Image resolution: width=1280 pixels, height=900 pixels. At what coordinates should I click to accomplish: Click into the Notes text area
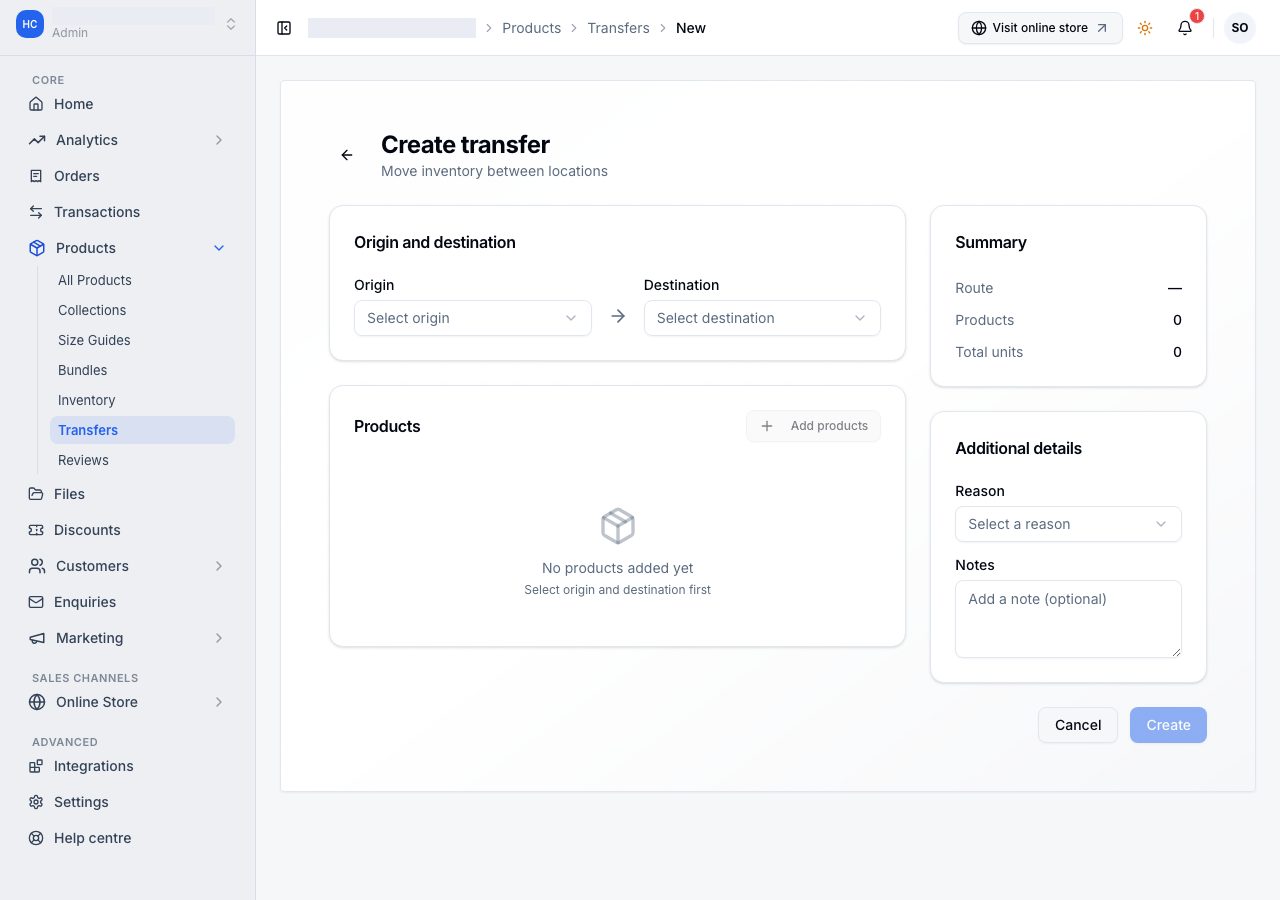point(1068,619)
